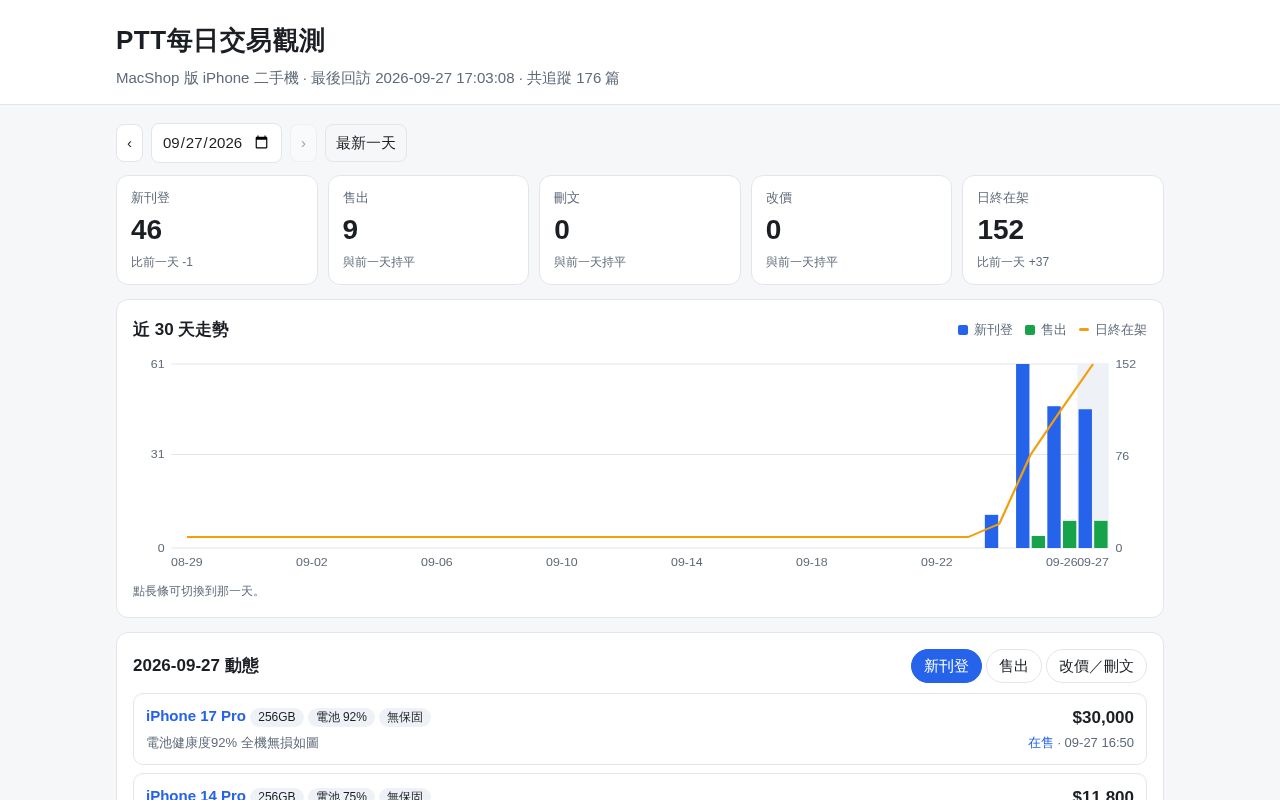The height and width of the screenshot is (800, 1280).
Task: Click the 售出 card showing 9
Action: click(428, 230)
